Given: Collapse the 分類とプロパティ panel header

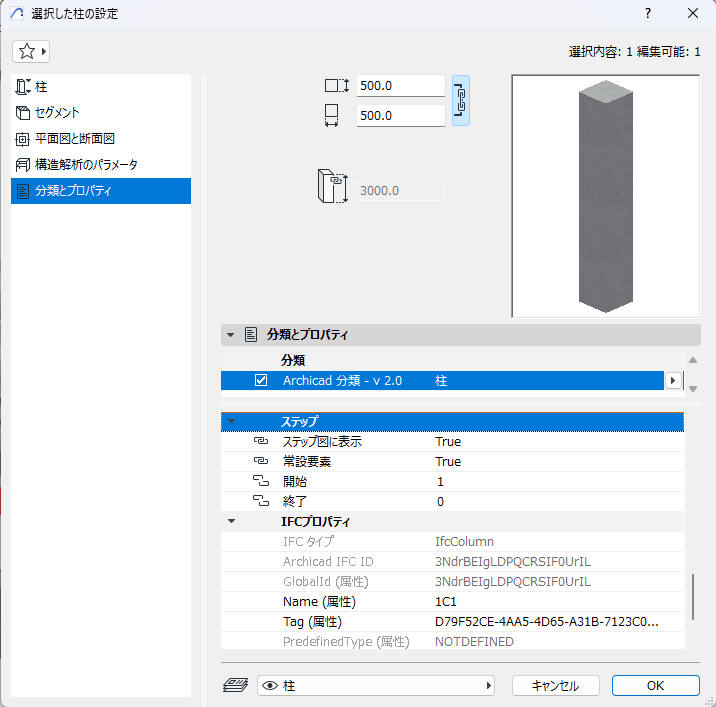Looking at the screenshot, I should 232,335.
